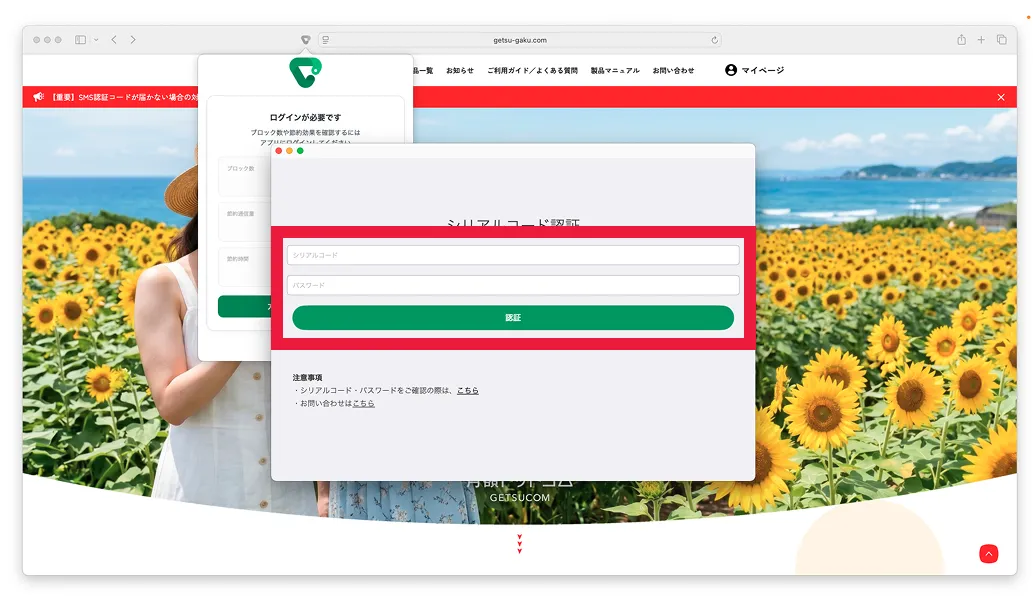Screen dimensions: 1033x602
Task: Click the megaphone icon in the red banner
Action: 39,97
